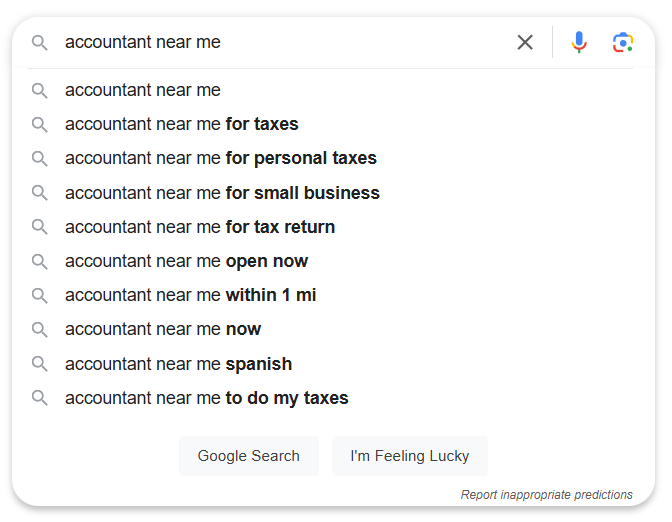Click the Google Search button
This screenshot has height=522, width=672.
(x=249, y=456)
